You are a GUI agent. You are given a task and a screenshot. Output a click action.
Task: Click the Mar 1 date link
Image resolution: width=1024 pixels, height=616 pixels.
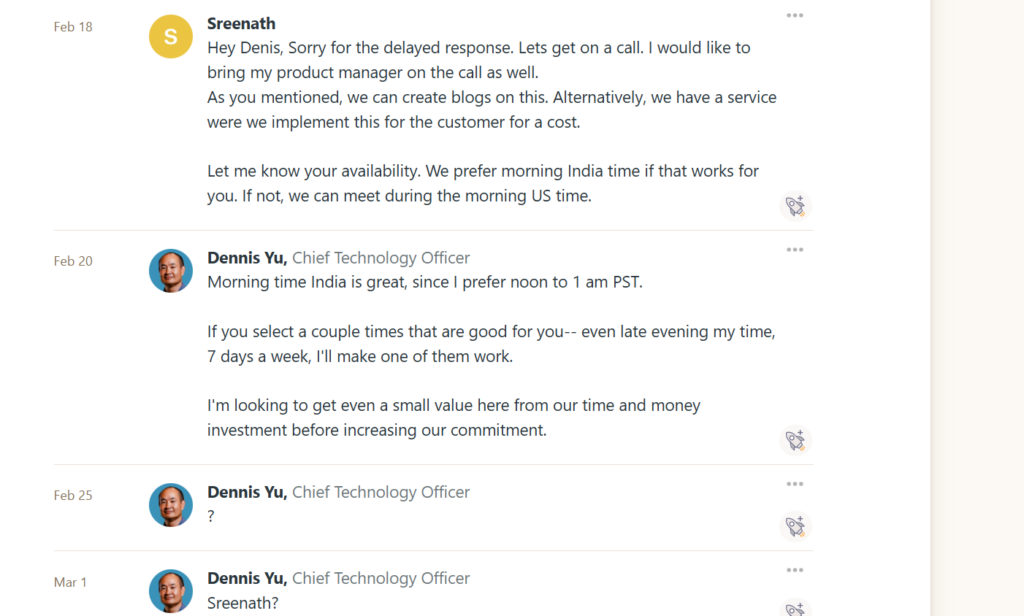point(71,582)
